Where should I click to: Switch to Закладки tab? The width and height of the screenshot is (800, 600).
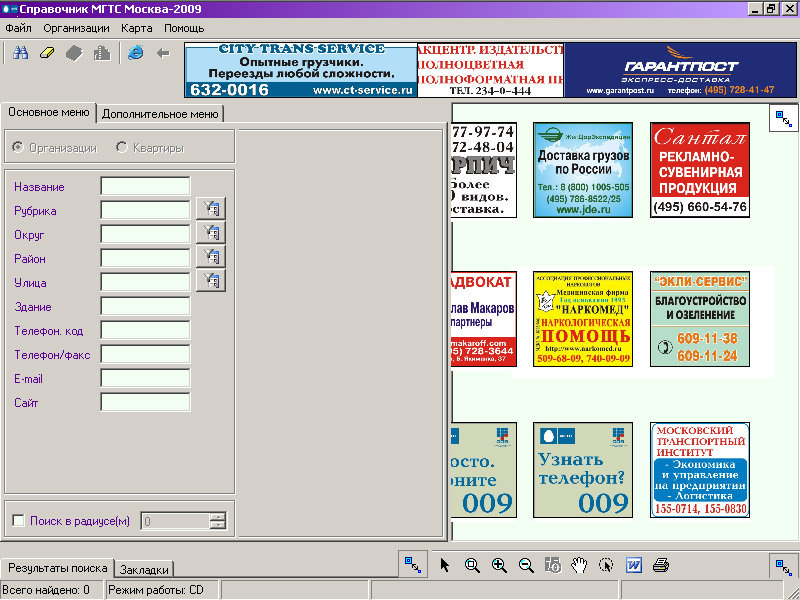point(144,569)
